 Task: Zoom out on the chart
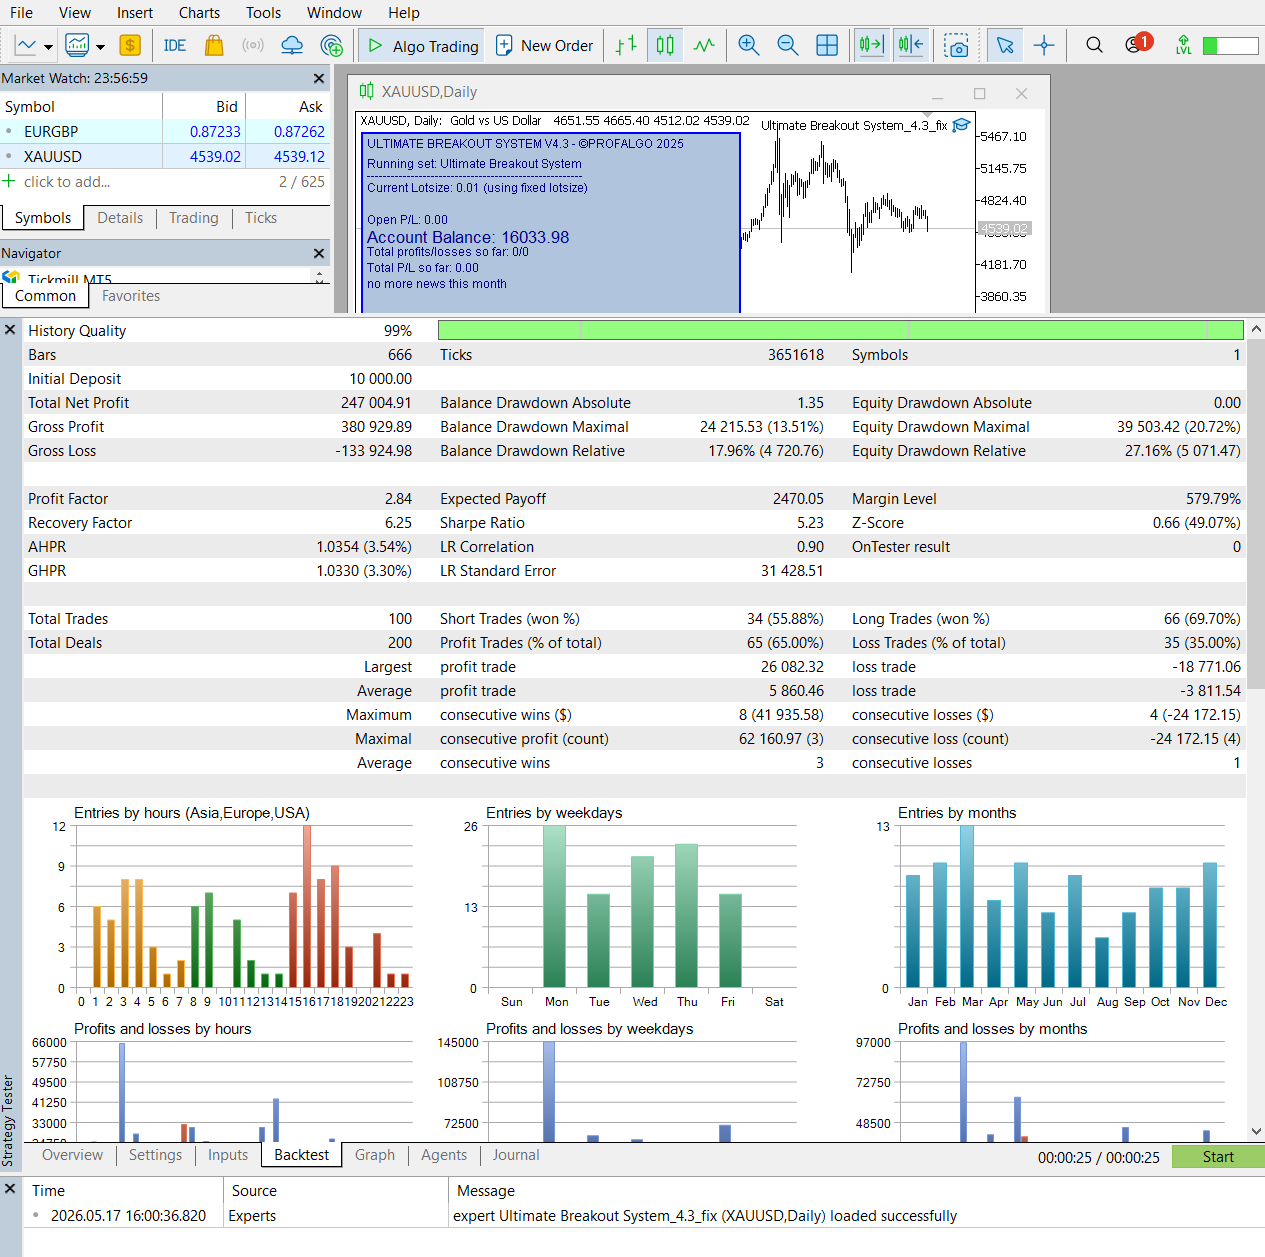(787, 45)
